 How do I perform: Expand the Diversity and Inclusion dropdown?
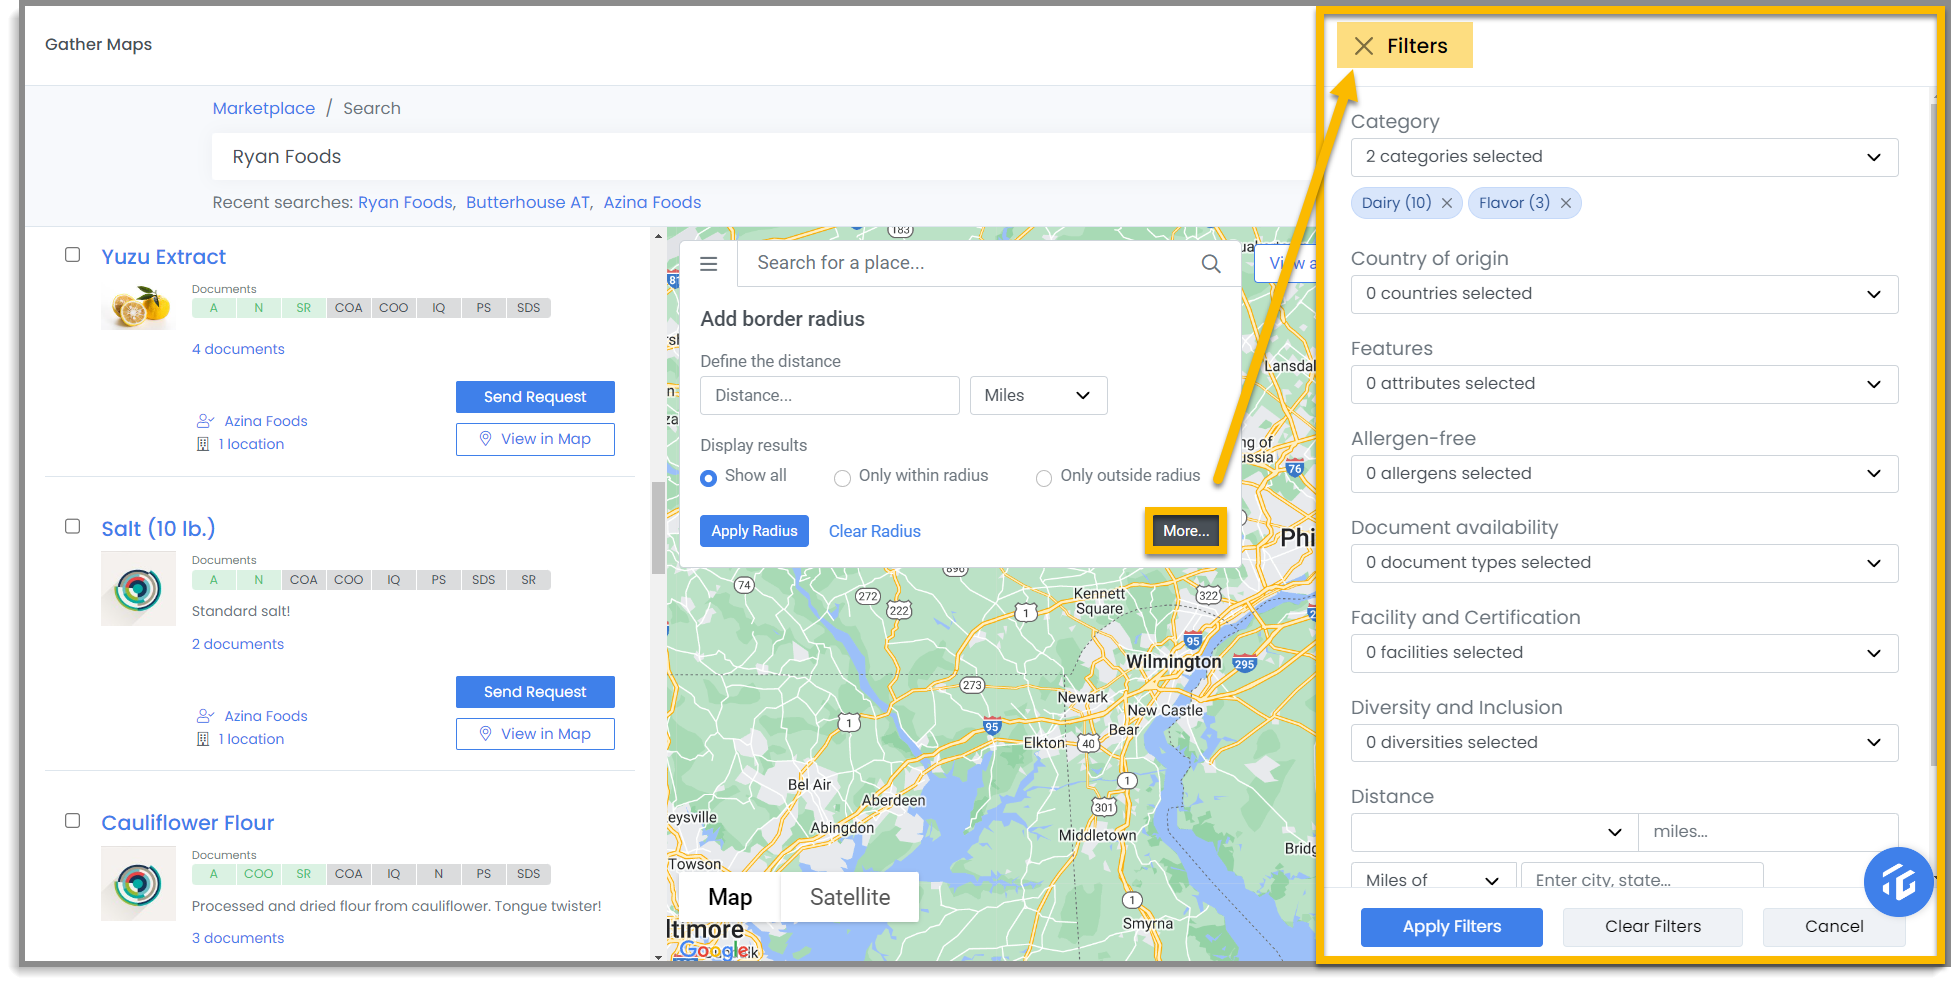click(1624, 743)
